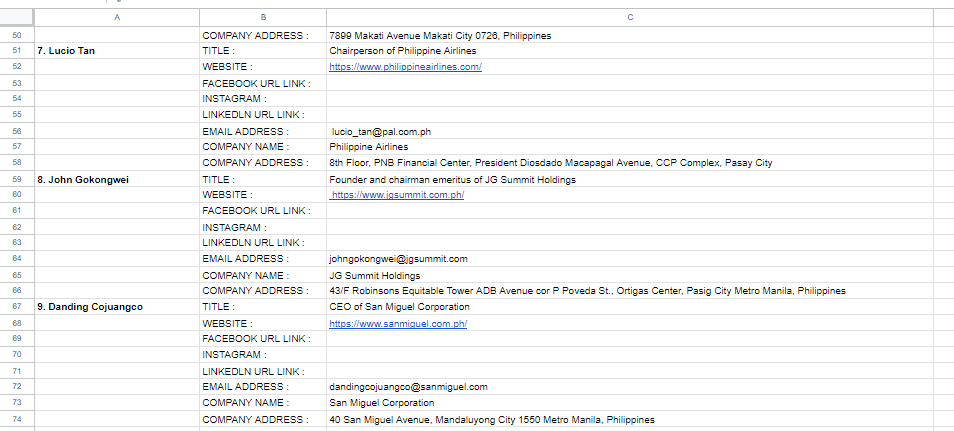Select the Robinsons Equitable Tower address cell
This screenshot has height=431, width=954.
coord(630,291)
